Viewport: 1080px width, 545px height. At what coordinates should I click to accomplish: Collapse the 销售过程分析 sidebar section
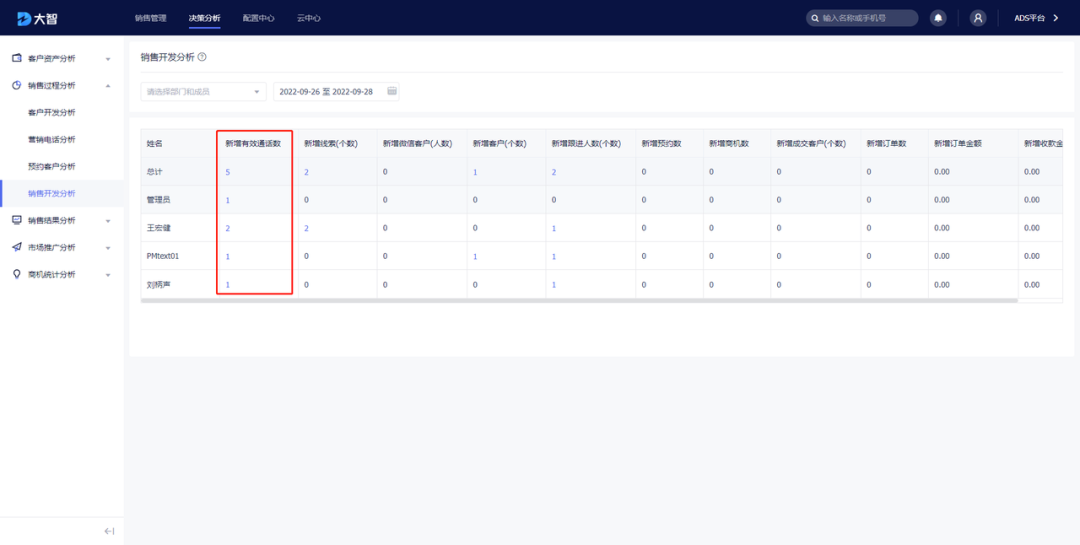pyautogui.click(x=107, y=86)
